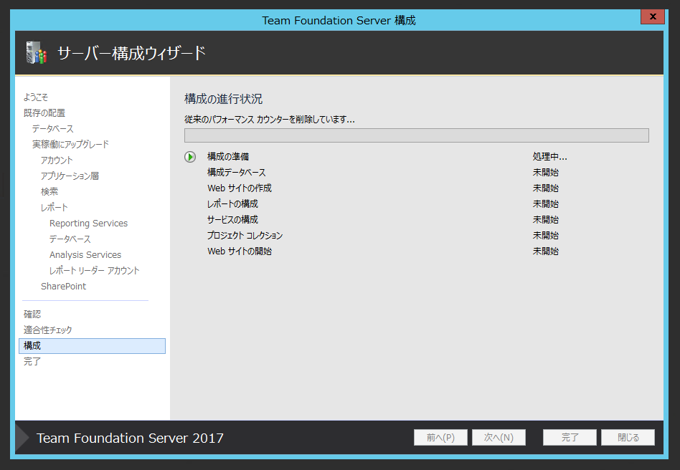
Task: Open Reporting Services step
Action: point(88,223)
